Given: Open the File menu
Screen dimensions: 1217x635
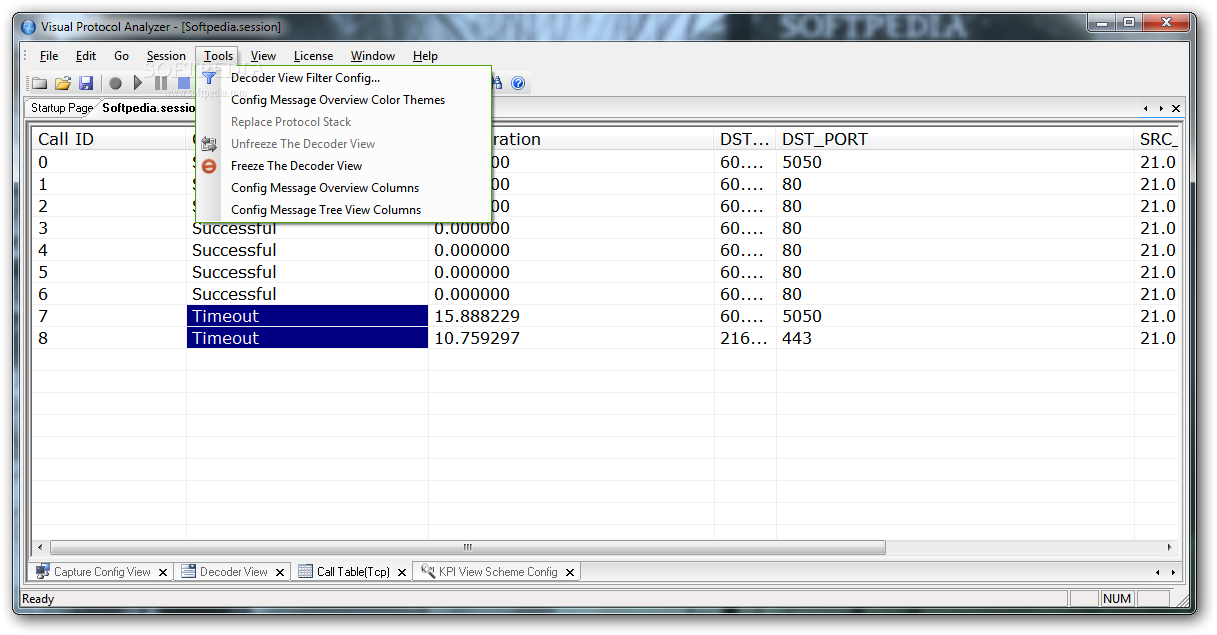Looking at the screenshot, I should coord(49,56).
